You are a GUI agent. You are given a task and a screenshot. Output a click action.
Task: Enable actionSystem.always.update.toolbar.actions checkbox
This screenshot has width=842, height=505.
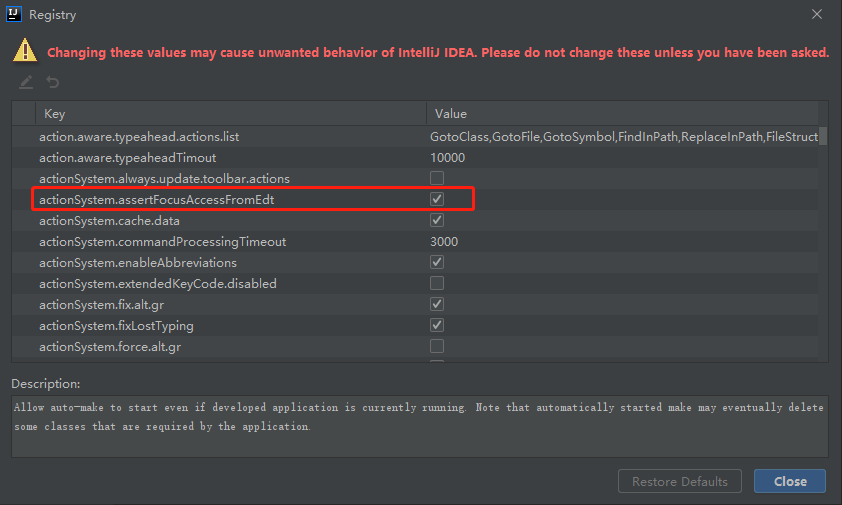coord(437,178)
